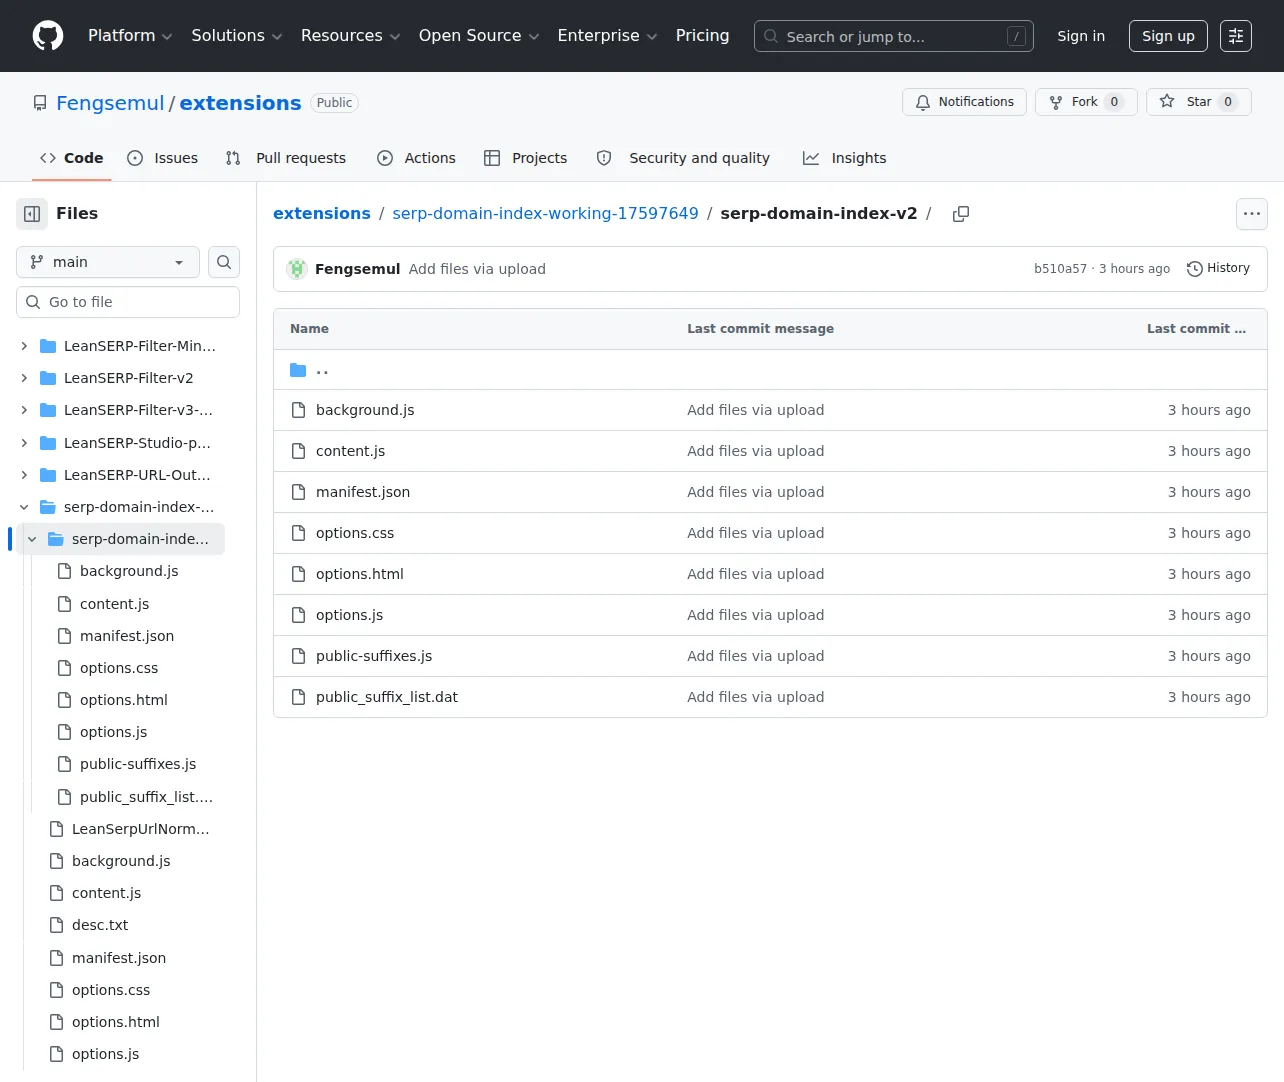The image size is (1284, 1082).
Task: Open options.html in the file table
Action: (x=360, y=574)
